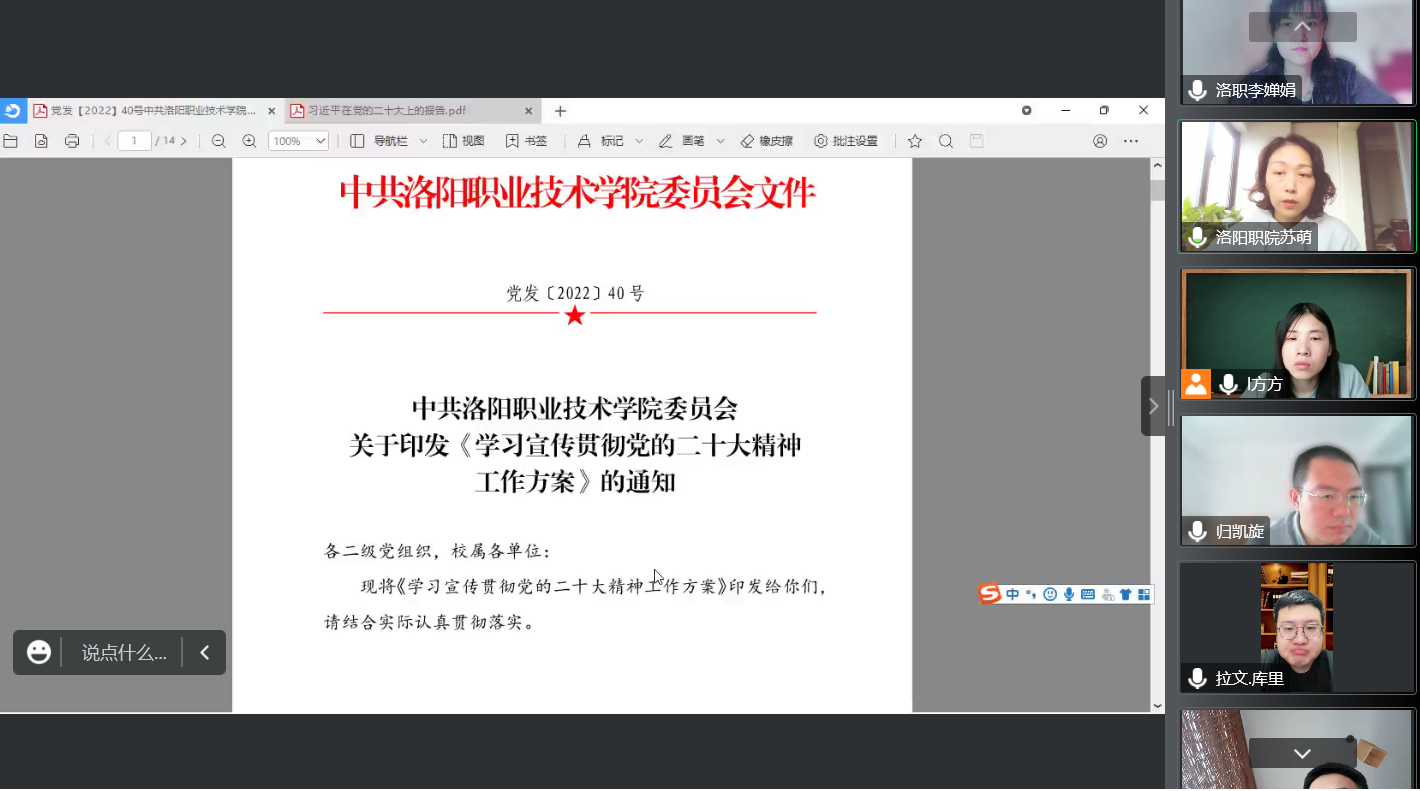Zoom in using the plus magnifier icon
Screen dimensions: 1420x791
coord(249,141)
